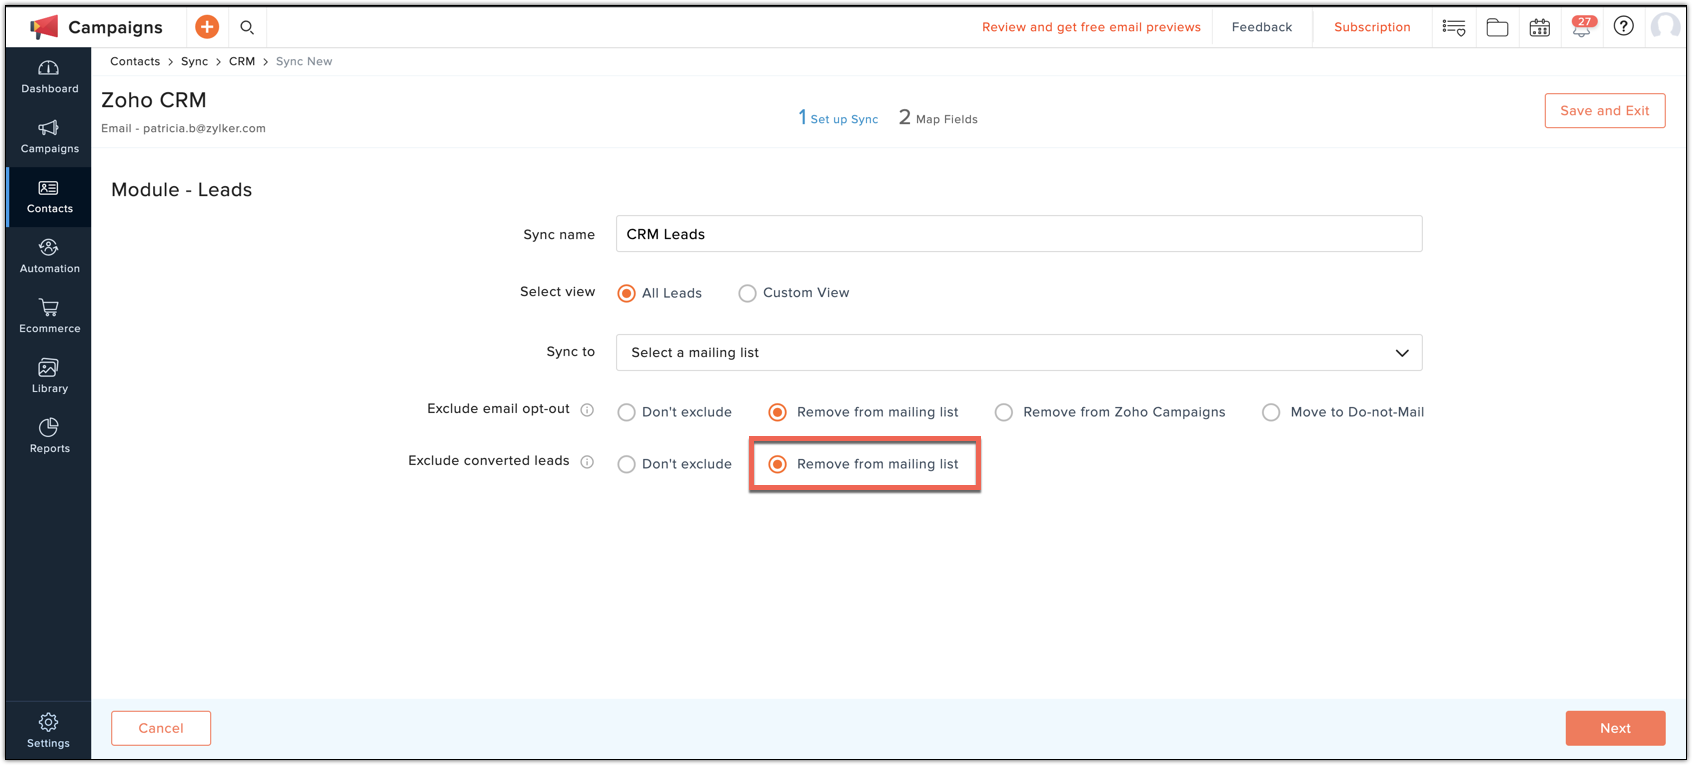Click the help question mark icon

coord(1623,27)
